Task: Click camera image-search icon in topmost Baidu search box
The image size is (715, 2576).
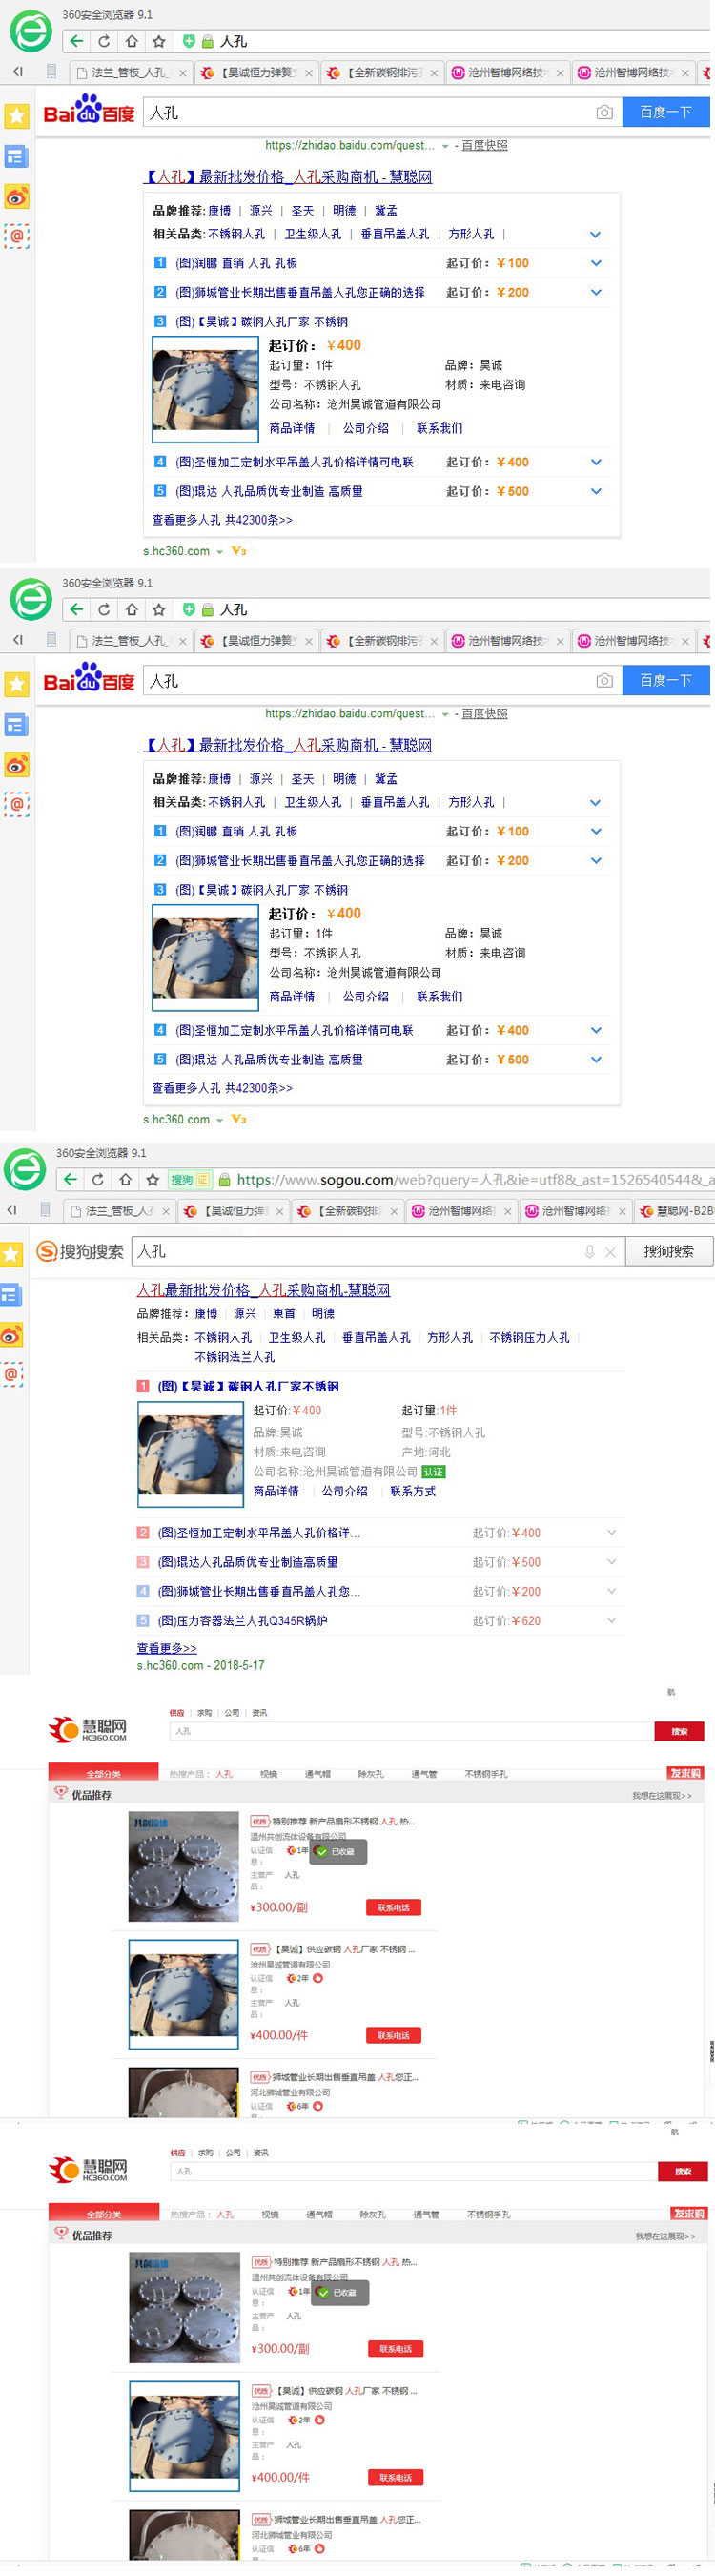Action: tap(604, 113)
